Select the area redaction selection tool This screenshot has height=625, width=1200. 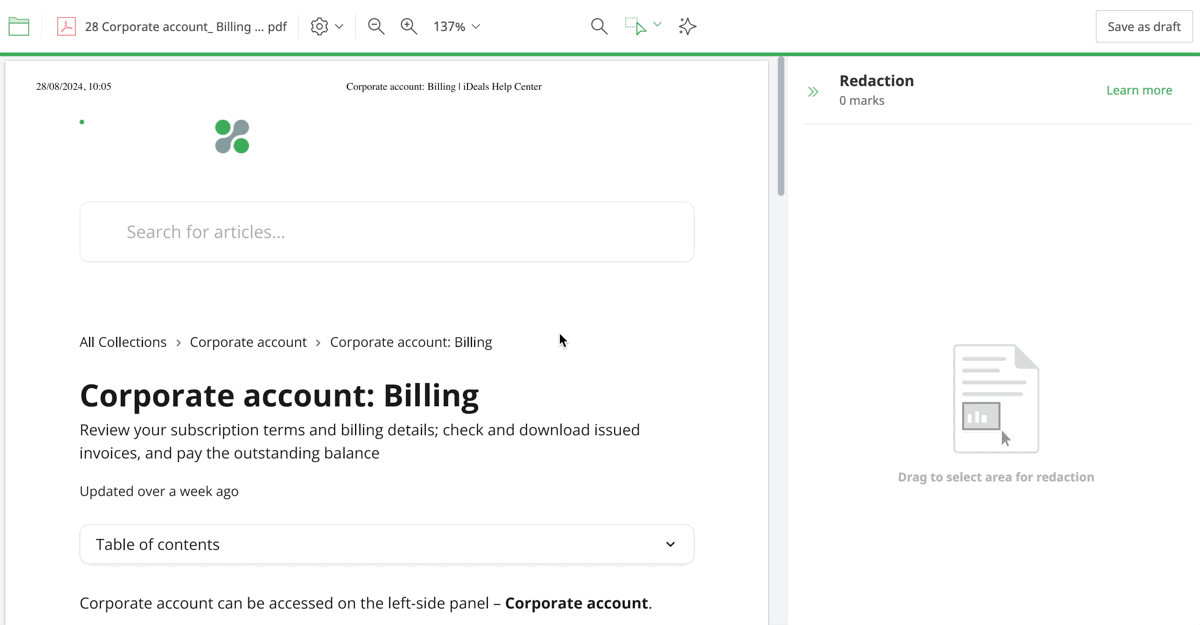635,27
